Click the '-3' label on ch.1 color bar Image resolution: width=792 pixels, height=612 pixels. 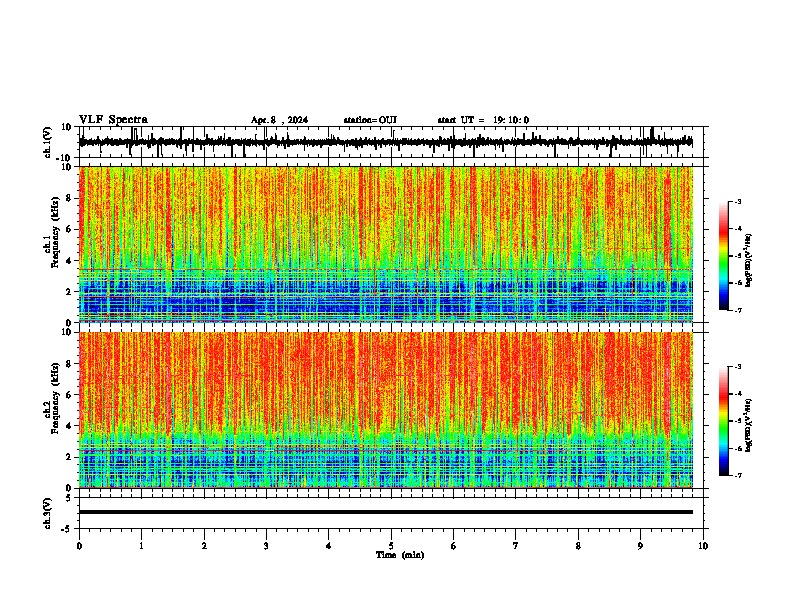pyautogui.click(x=737, y=201)
